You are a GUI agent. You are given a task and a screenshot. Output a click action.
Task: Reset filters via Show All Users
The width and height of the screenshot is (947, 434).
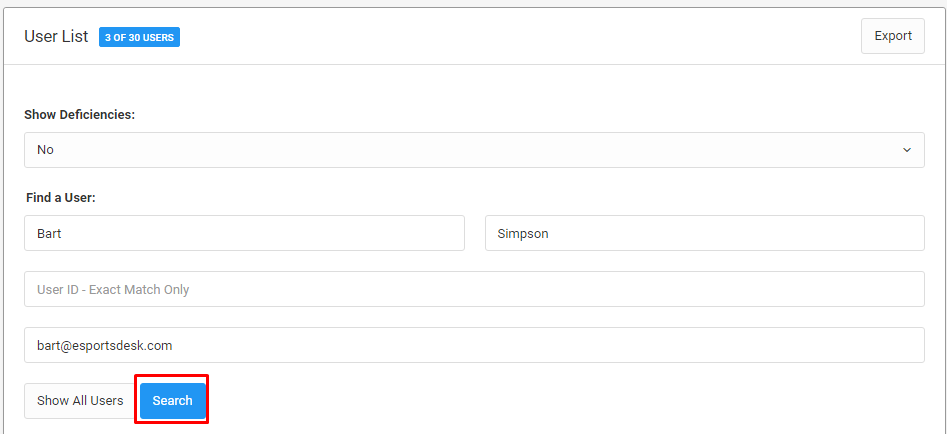tap(80, 401)
